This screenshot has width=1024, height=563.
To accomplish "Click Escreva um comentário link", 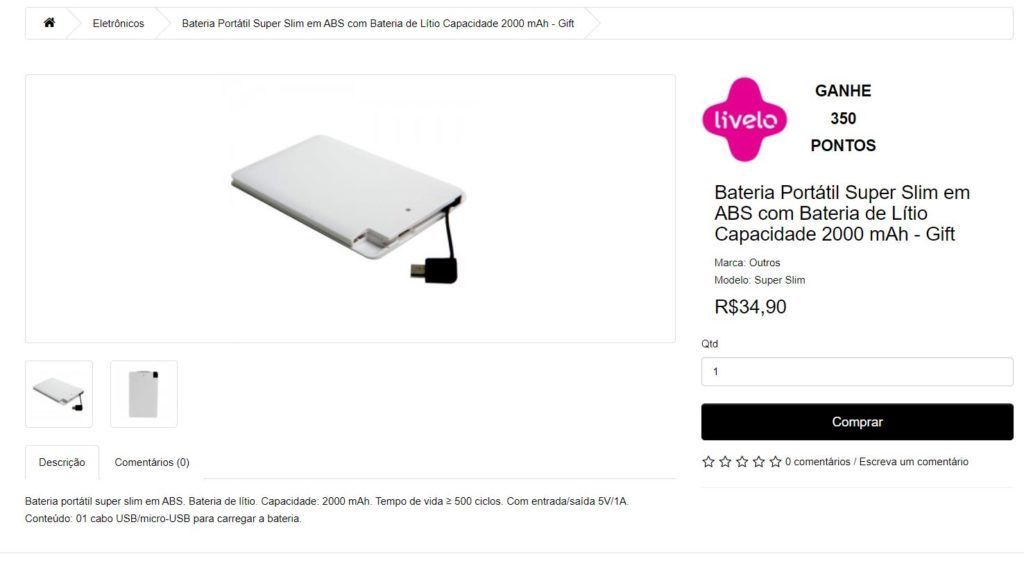I will pyautogui.click(x=914, y=462).
